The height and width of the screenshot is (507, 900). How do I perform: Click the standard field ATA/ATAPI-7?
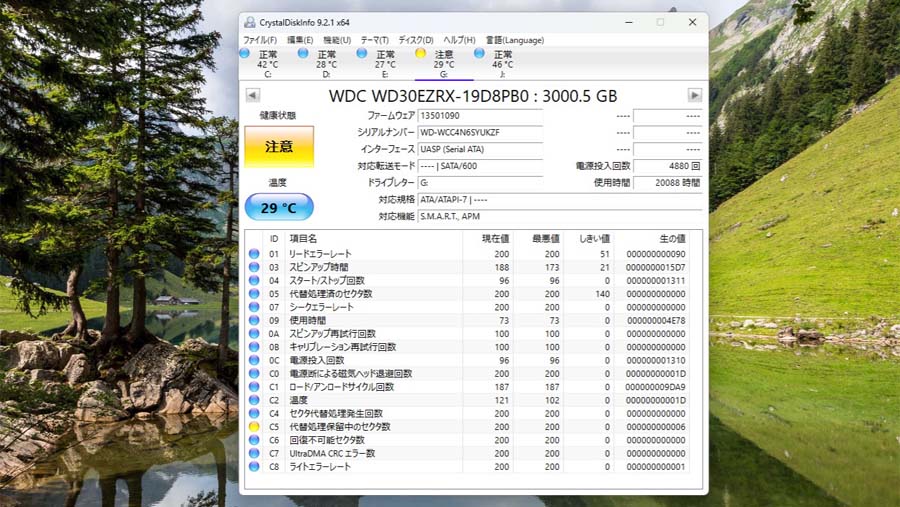click(x=560, y=200)
